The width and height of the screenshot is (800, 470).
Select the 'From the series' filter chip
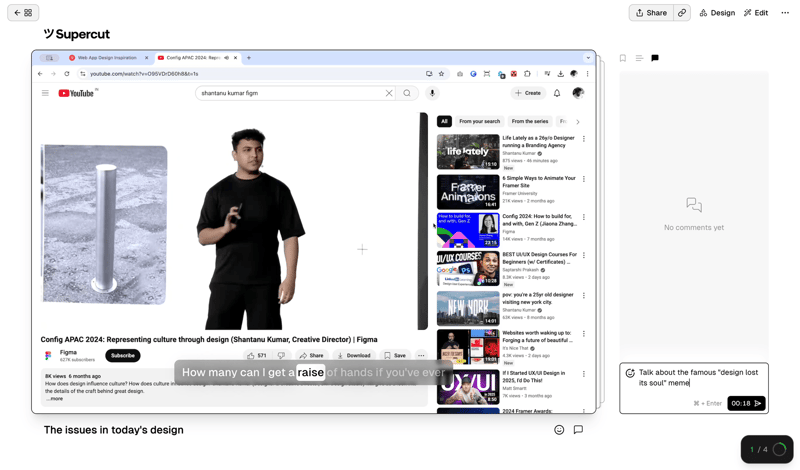click(x=530, y=121)
